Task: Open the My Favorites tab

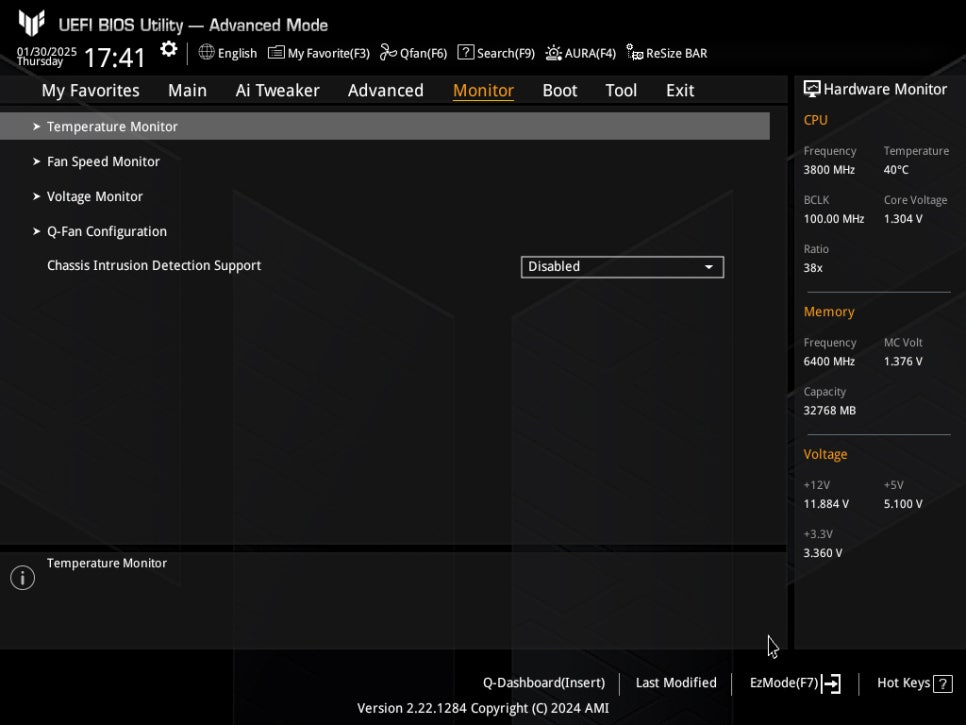Action: tap(91, 91)
